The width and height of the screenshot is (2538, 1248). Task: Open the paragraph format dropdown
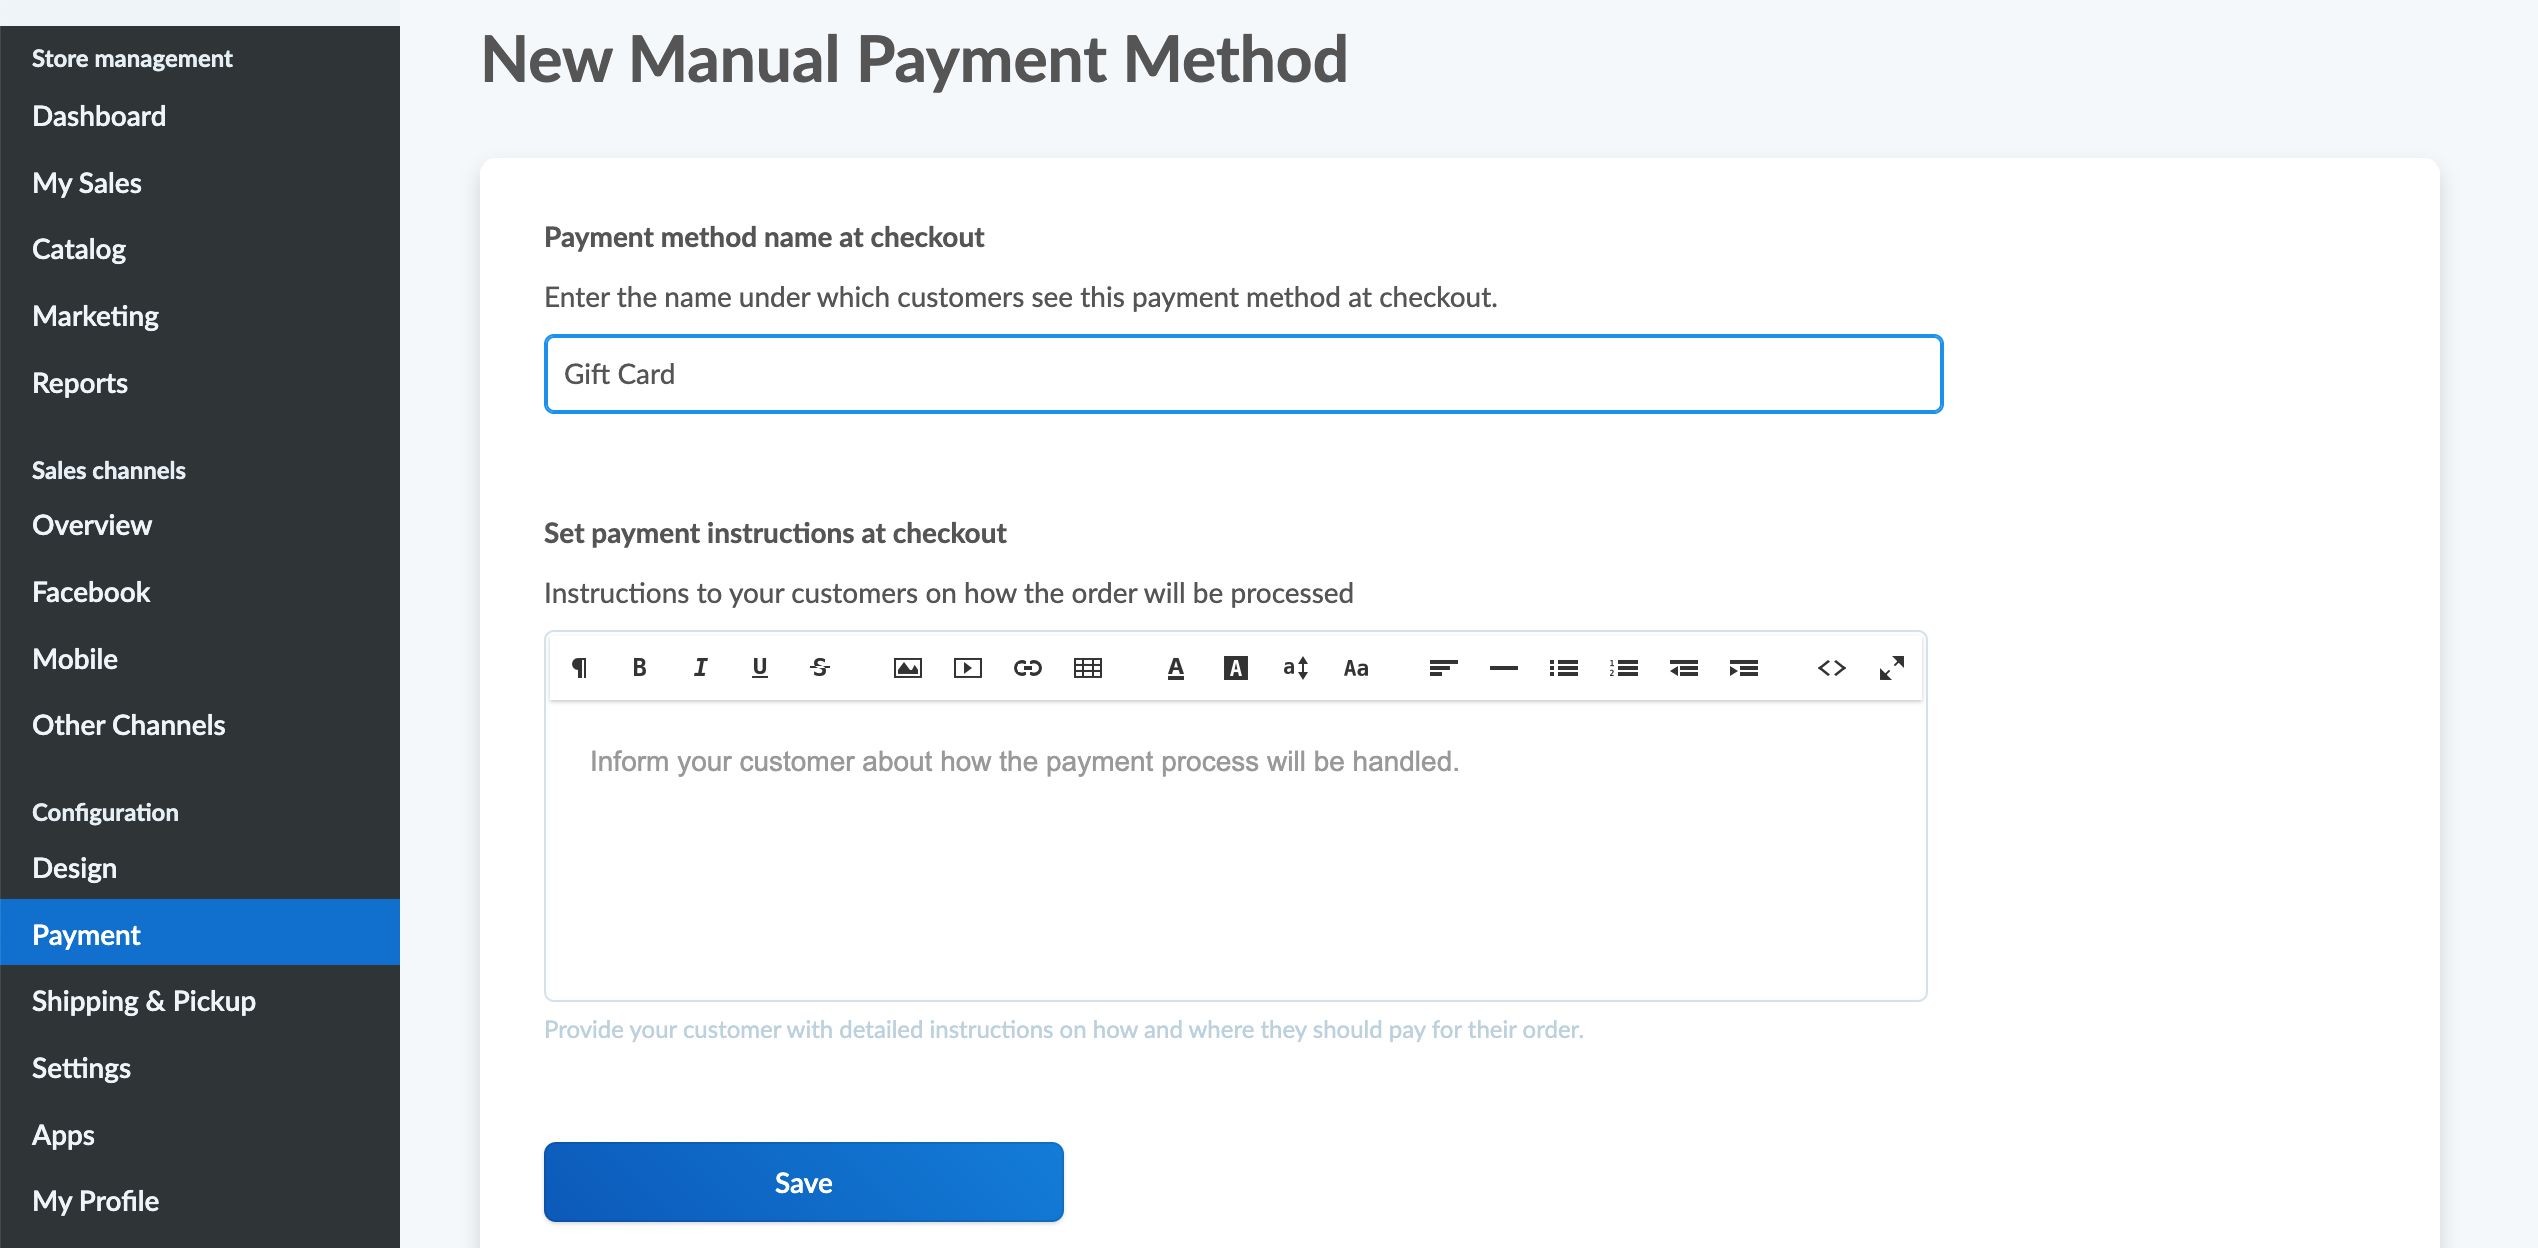579,668
